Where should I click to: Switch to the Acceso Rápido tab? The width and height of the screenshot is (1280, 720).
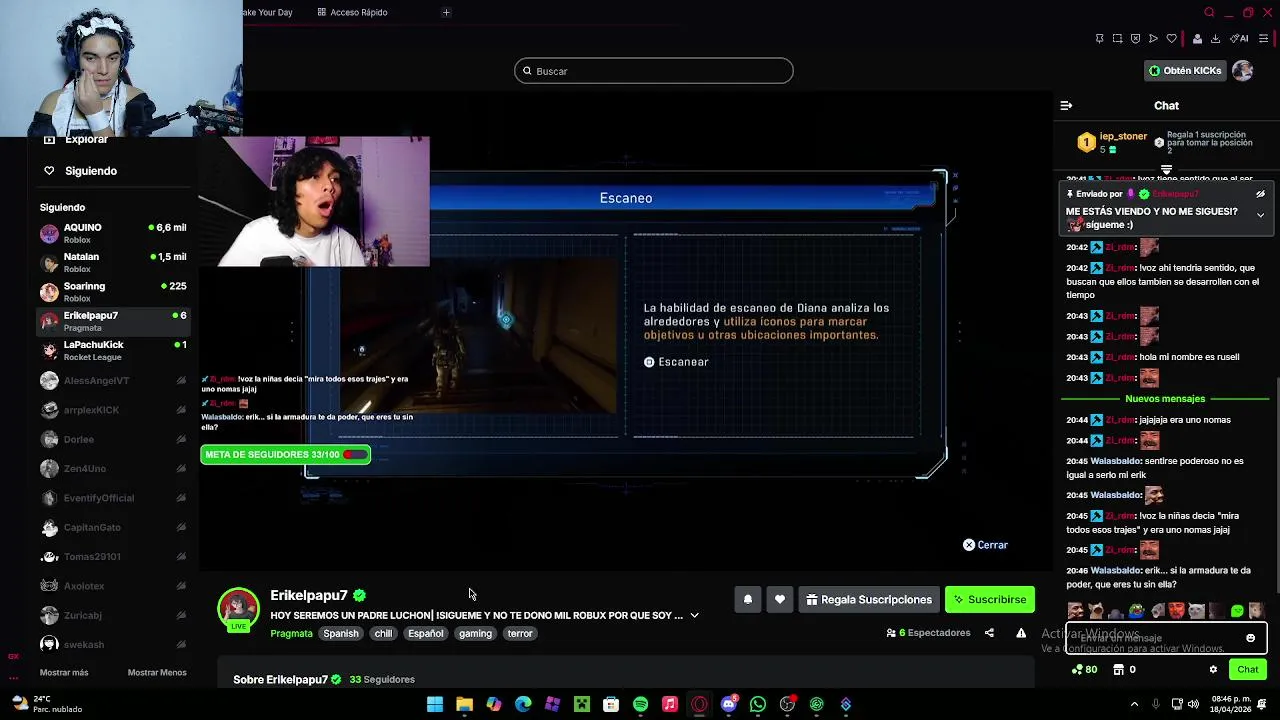[x=352, y=12]
